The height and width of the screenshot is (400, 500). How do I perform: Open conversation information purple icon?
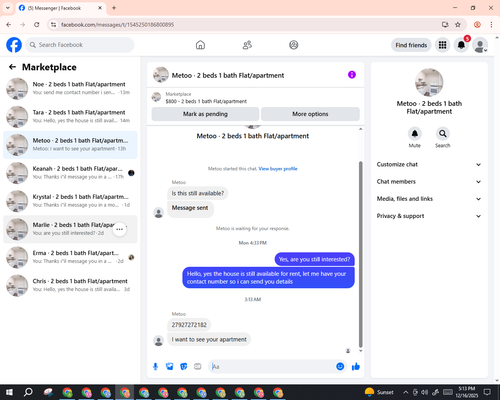click(352, 75)
